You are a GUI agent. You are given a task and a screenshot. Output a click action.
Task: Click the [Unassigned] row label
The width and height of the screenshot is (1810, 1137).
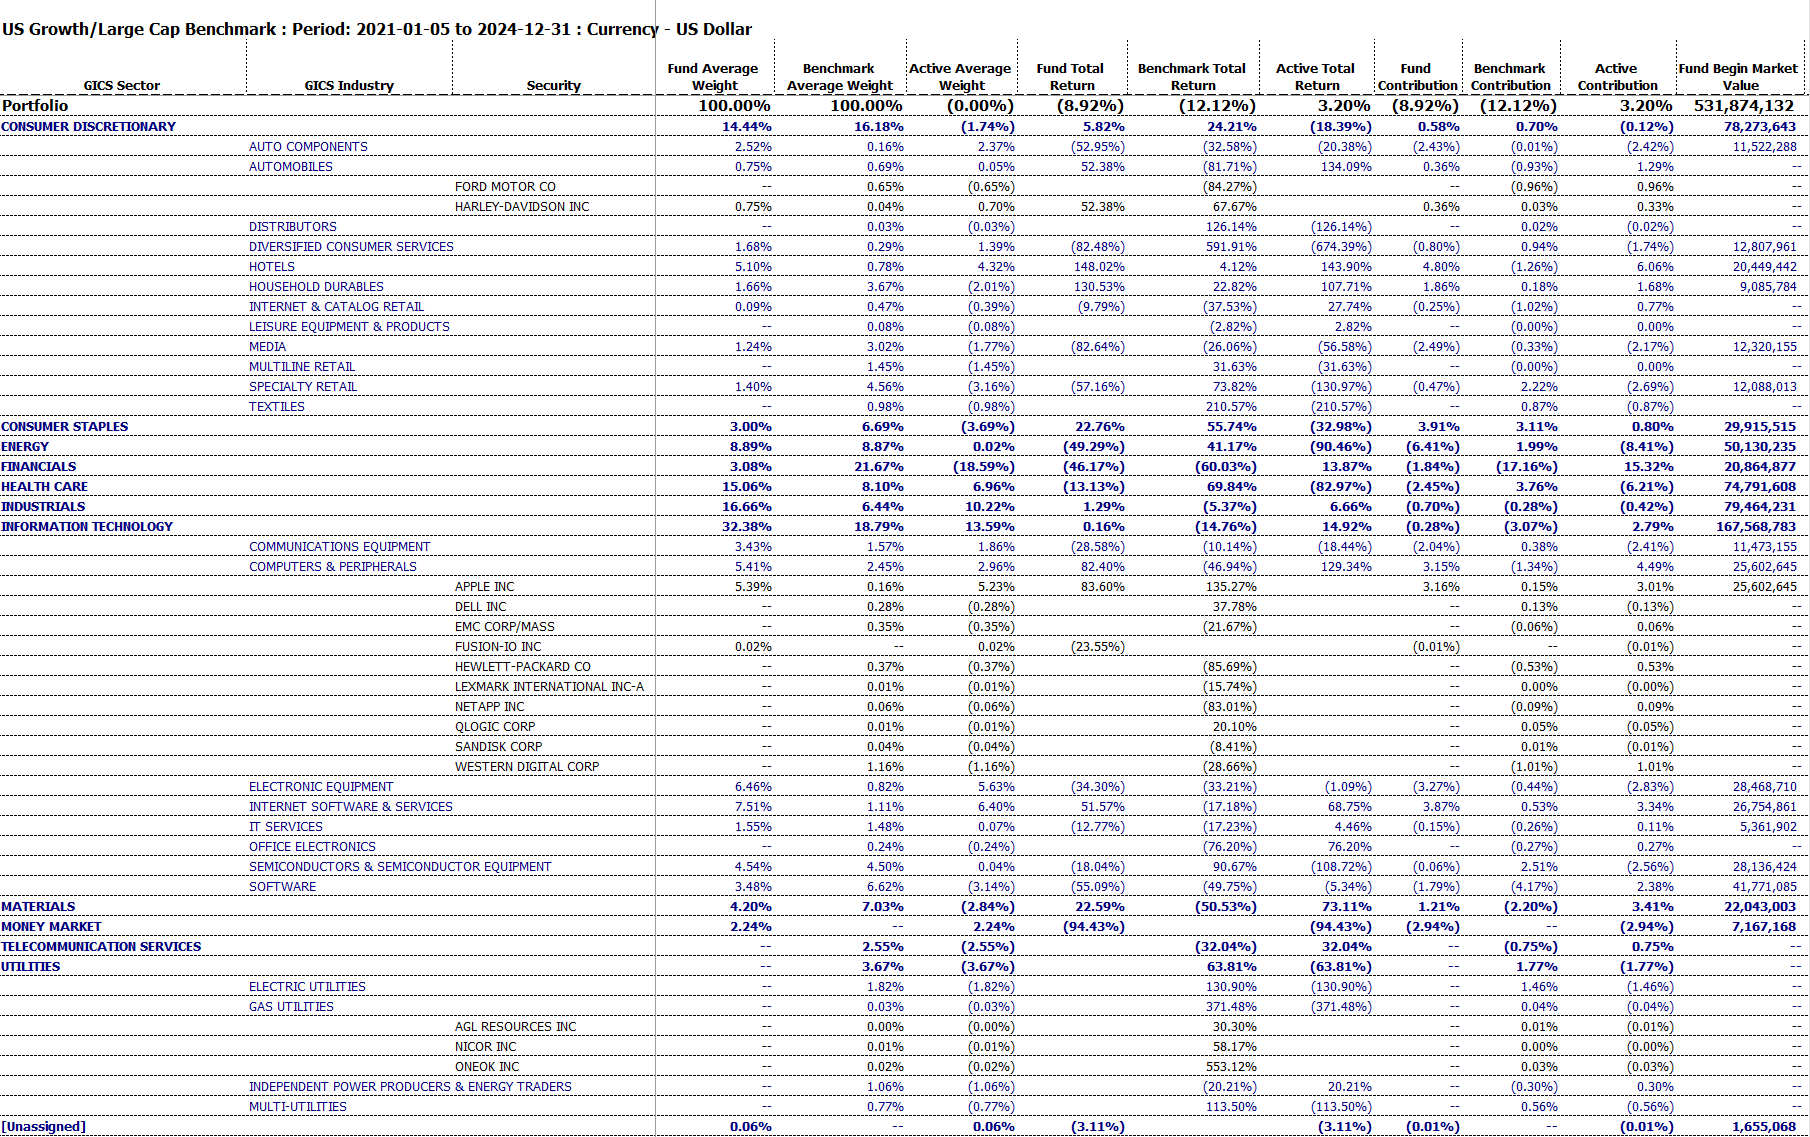(x=44, y=1127)
